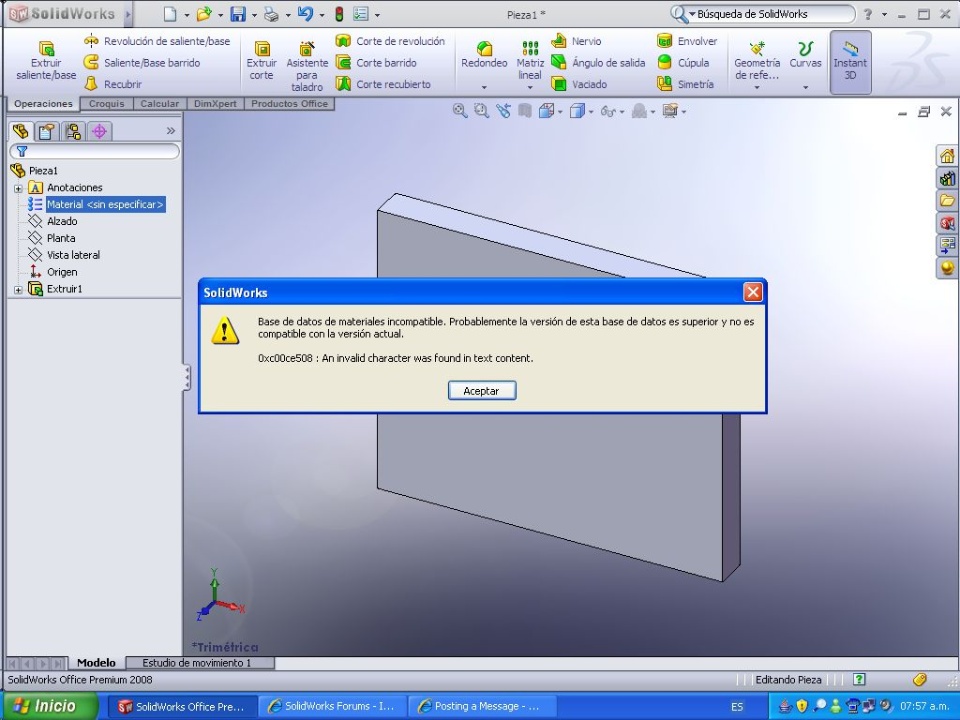The image size is (960, 720).
Task: Click the Open file icon
Action: [204, 14]
